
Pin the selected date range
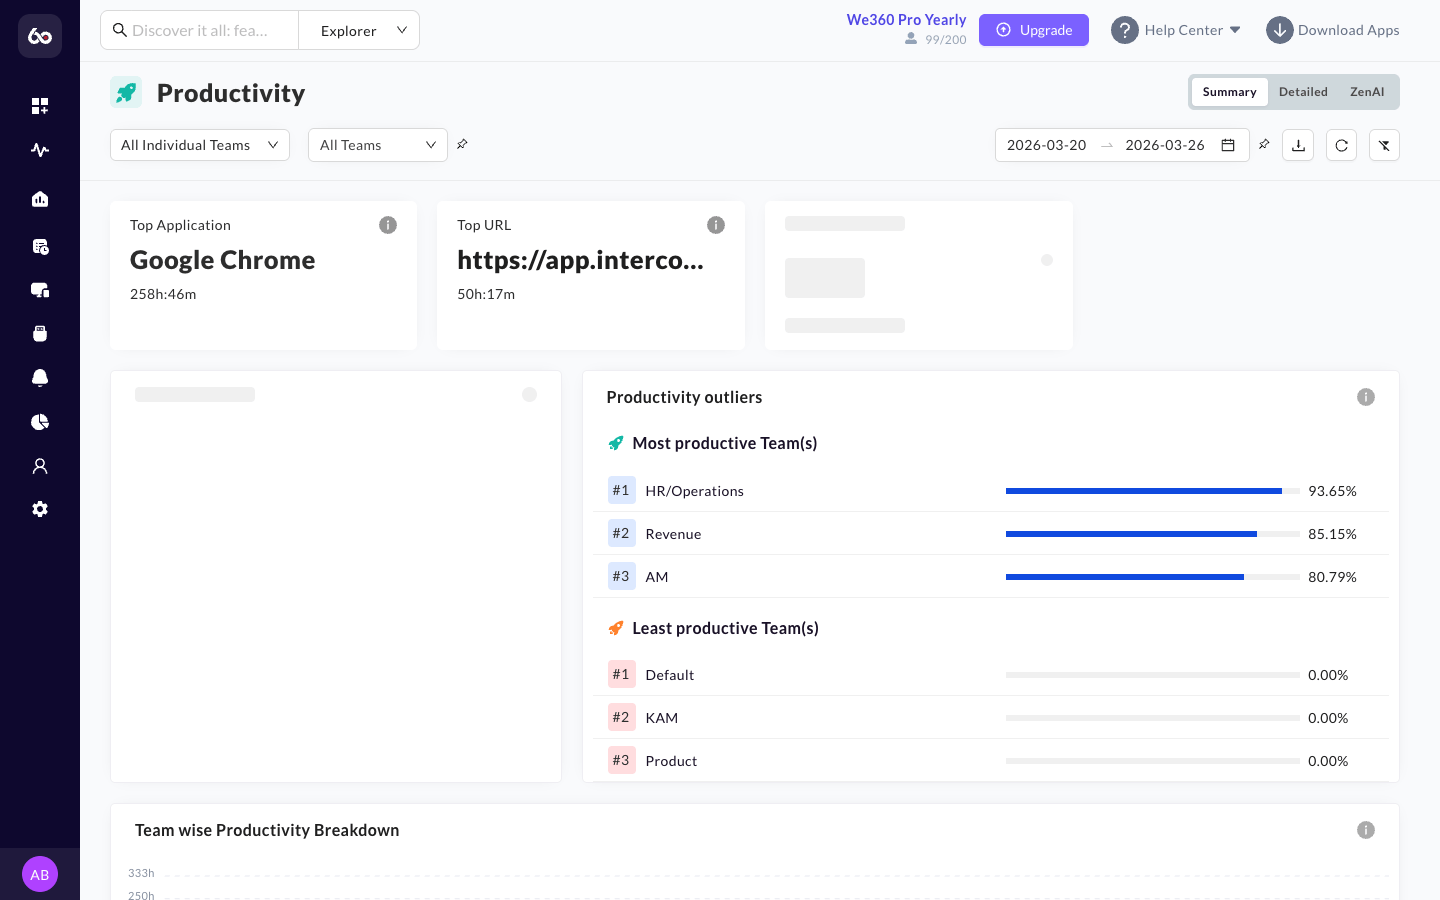click(x=1264, y=144)
